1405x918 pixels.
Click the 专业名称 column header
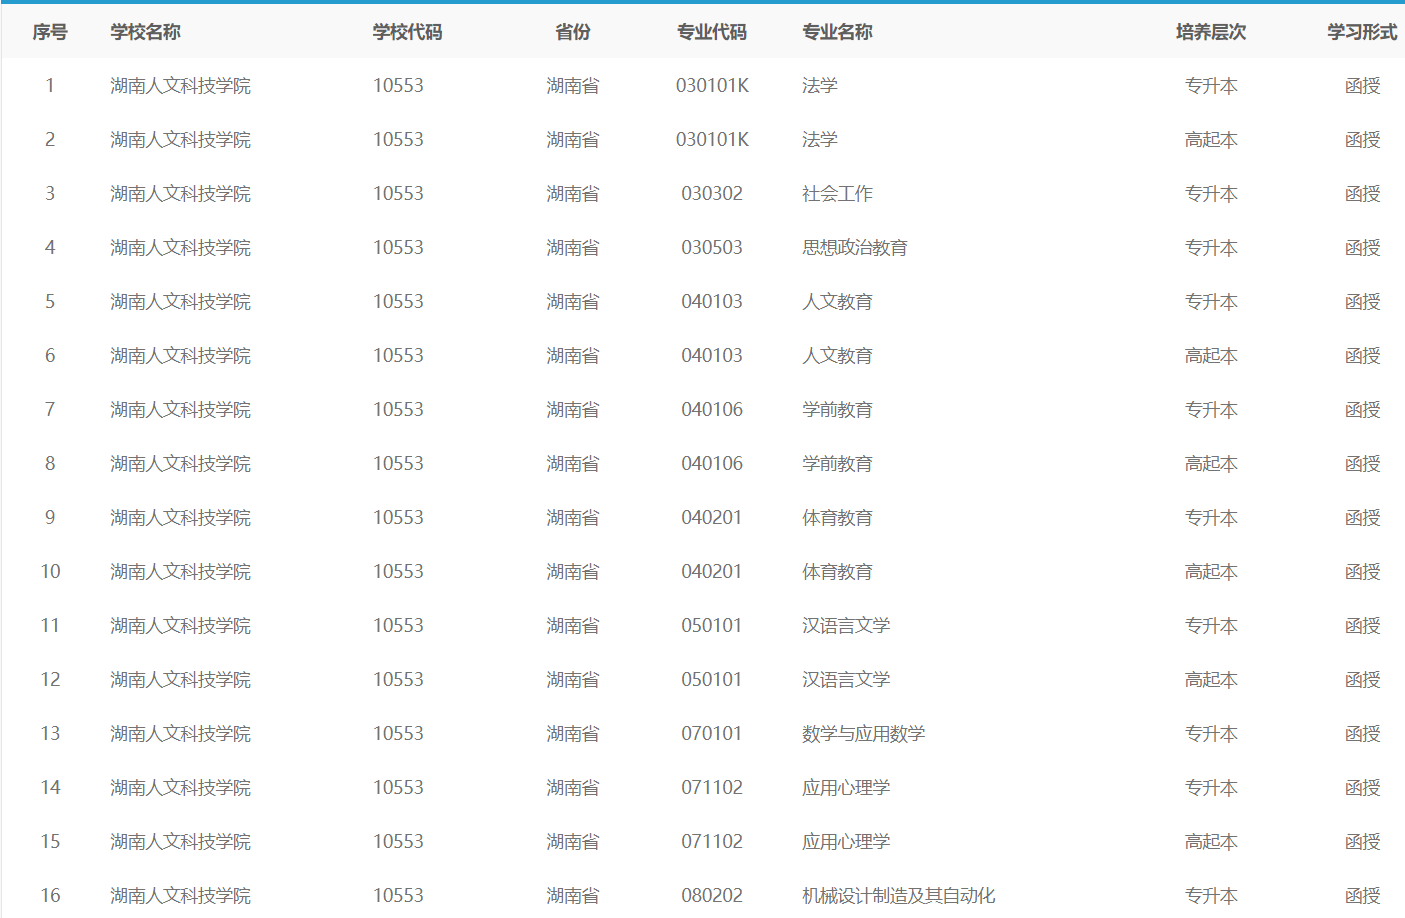pyautogui.click(x=837, y=32)
